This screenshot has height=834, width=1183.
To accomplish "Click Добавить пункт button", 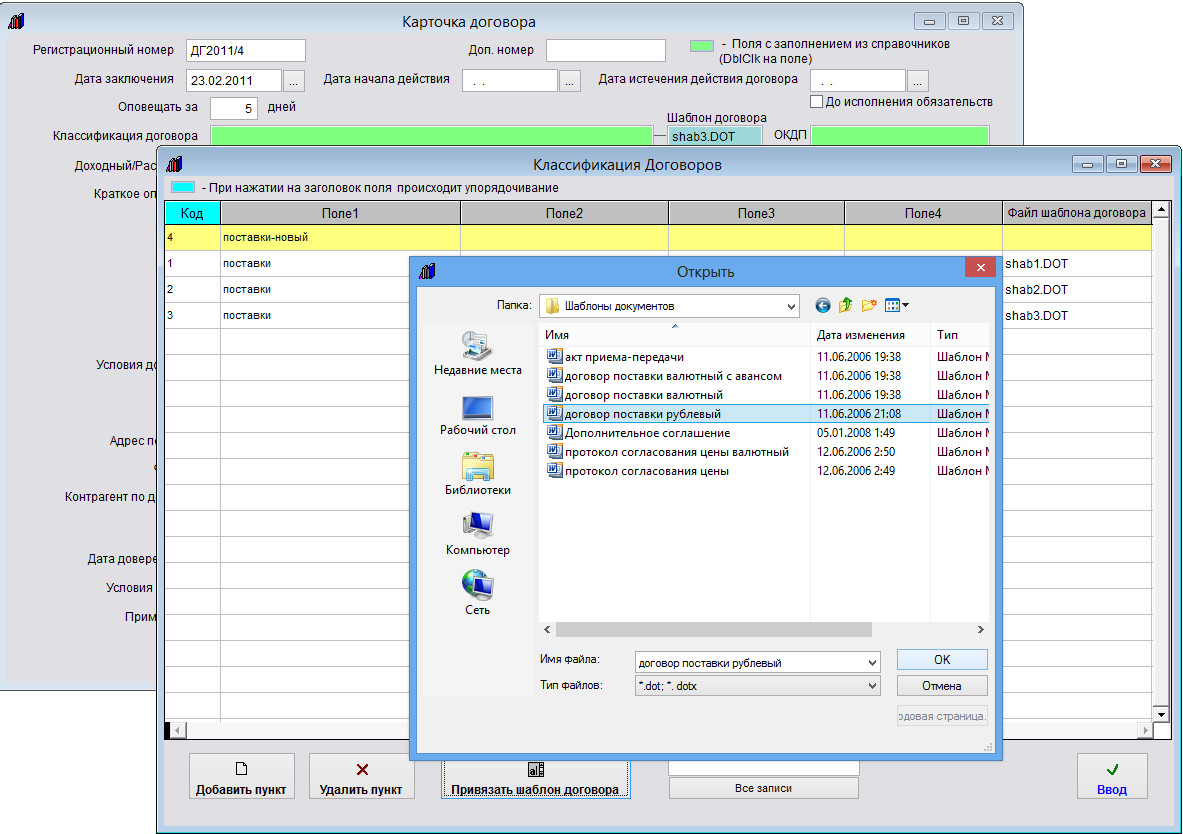I will click(241, 776).
